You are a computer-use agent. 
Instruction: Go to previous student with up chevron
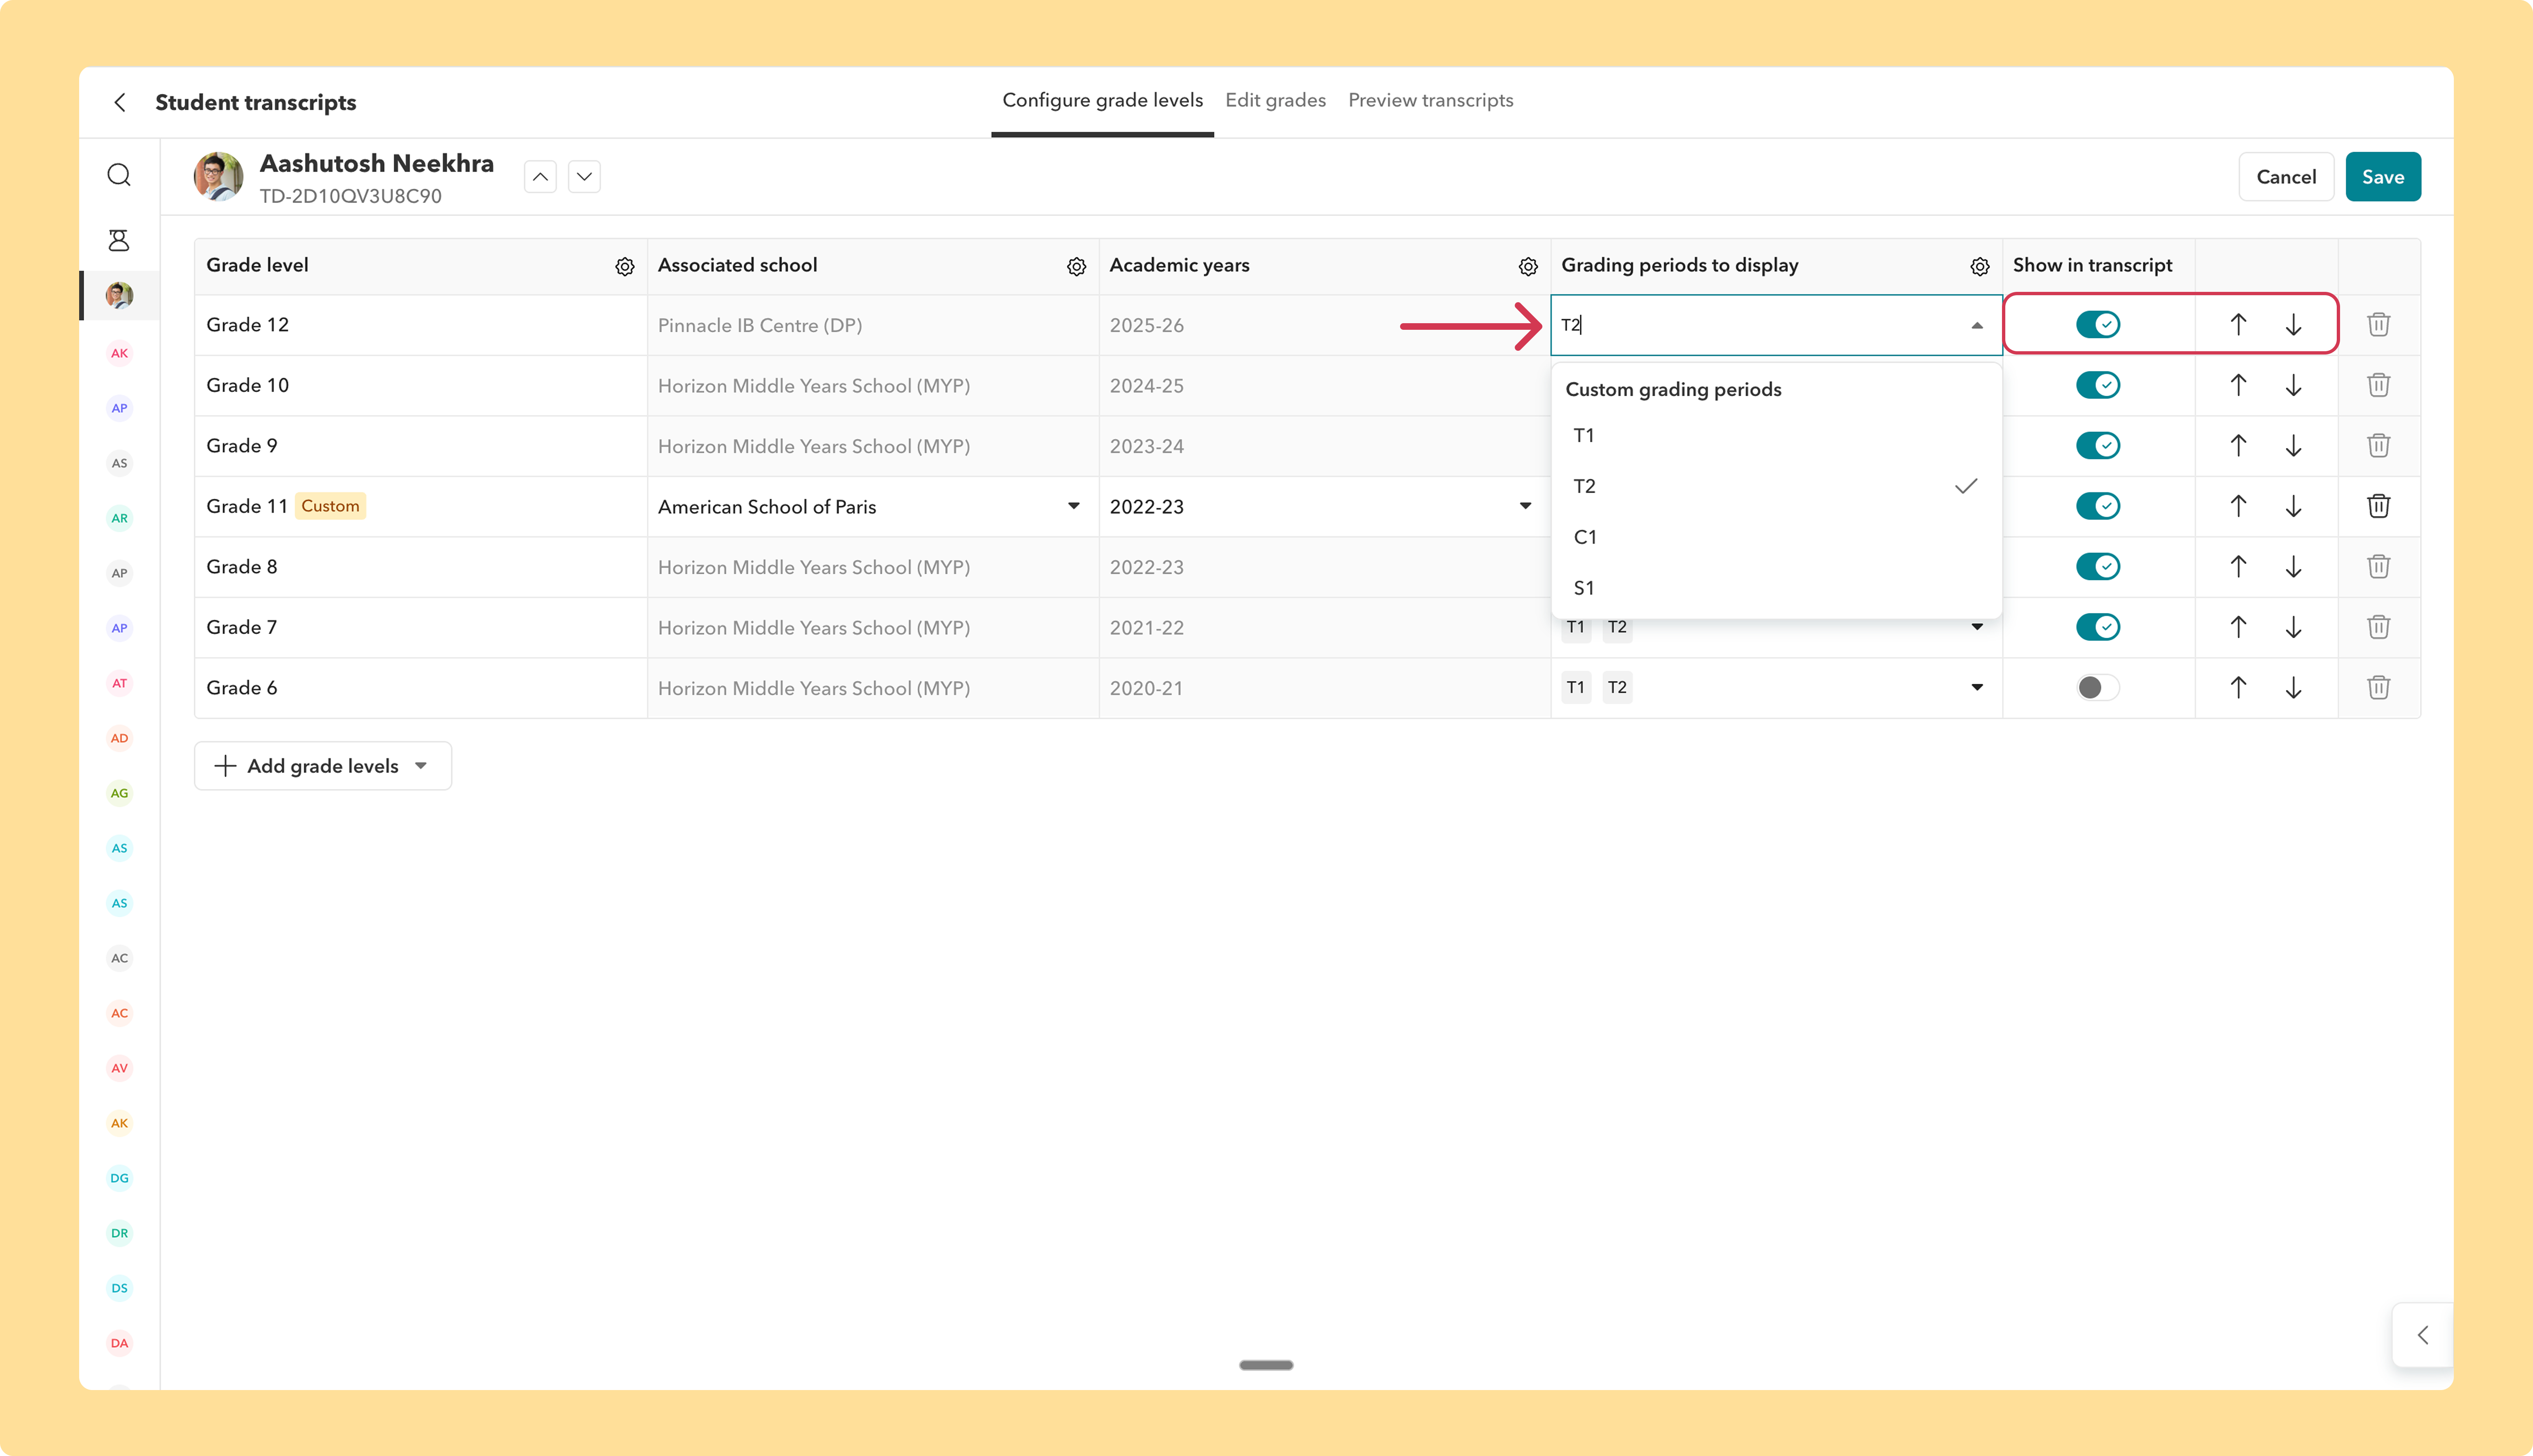pos(540,177)
